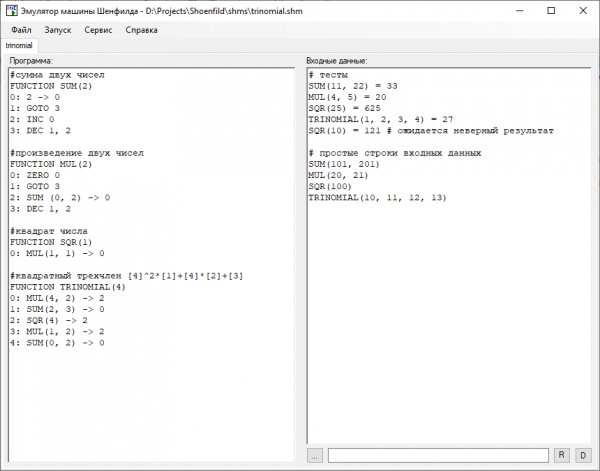600x471 pixels.
Task: Open the Файл menu
Action: pyautogui.click(x=21, y=30)
